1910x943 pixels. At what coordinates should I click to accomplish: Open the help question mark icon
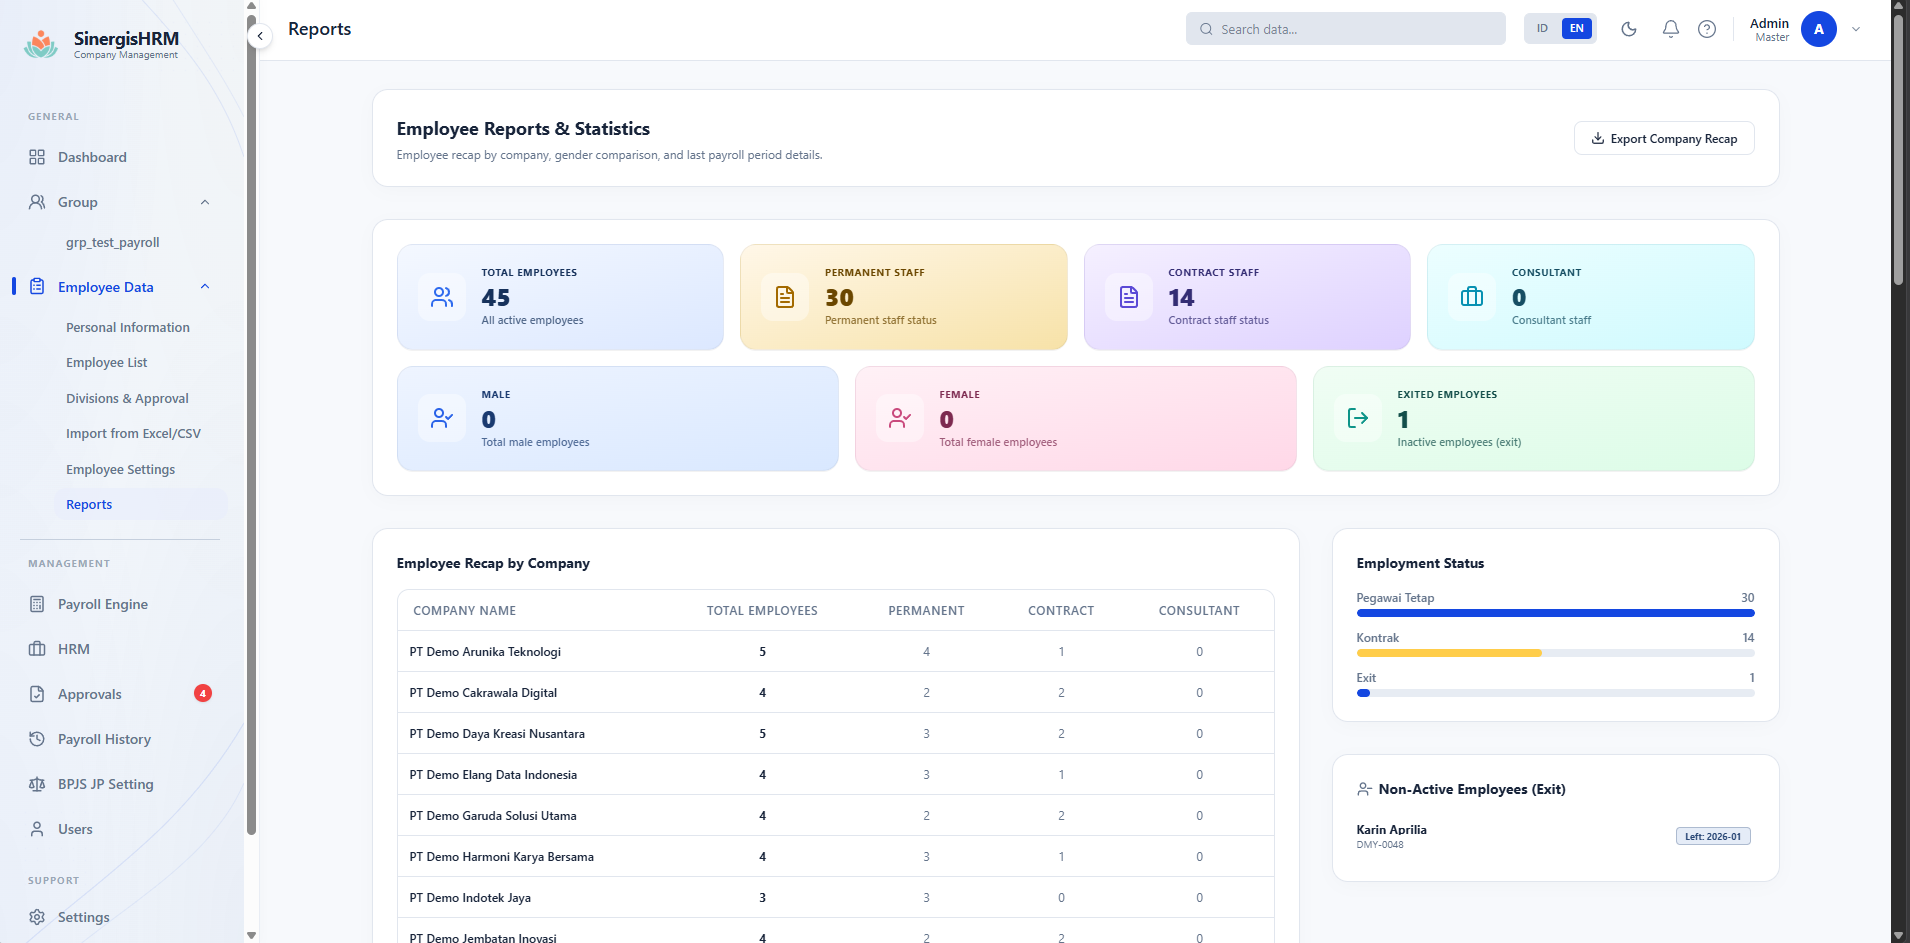1707,29
